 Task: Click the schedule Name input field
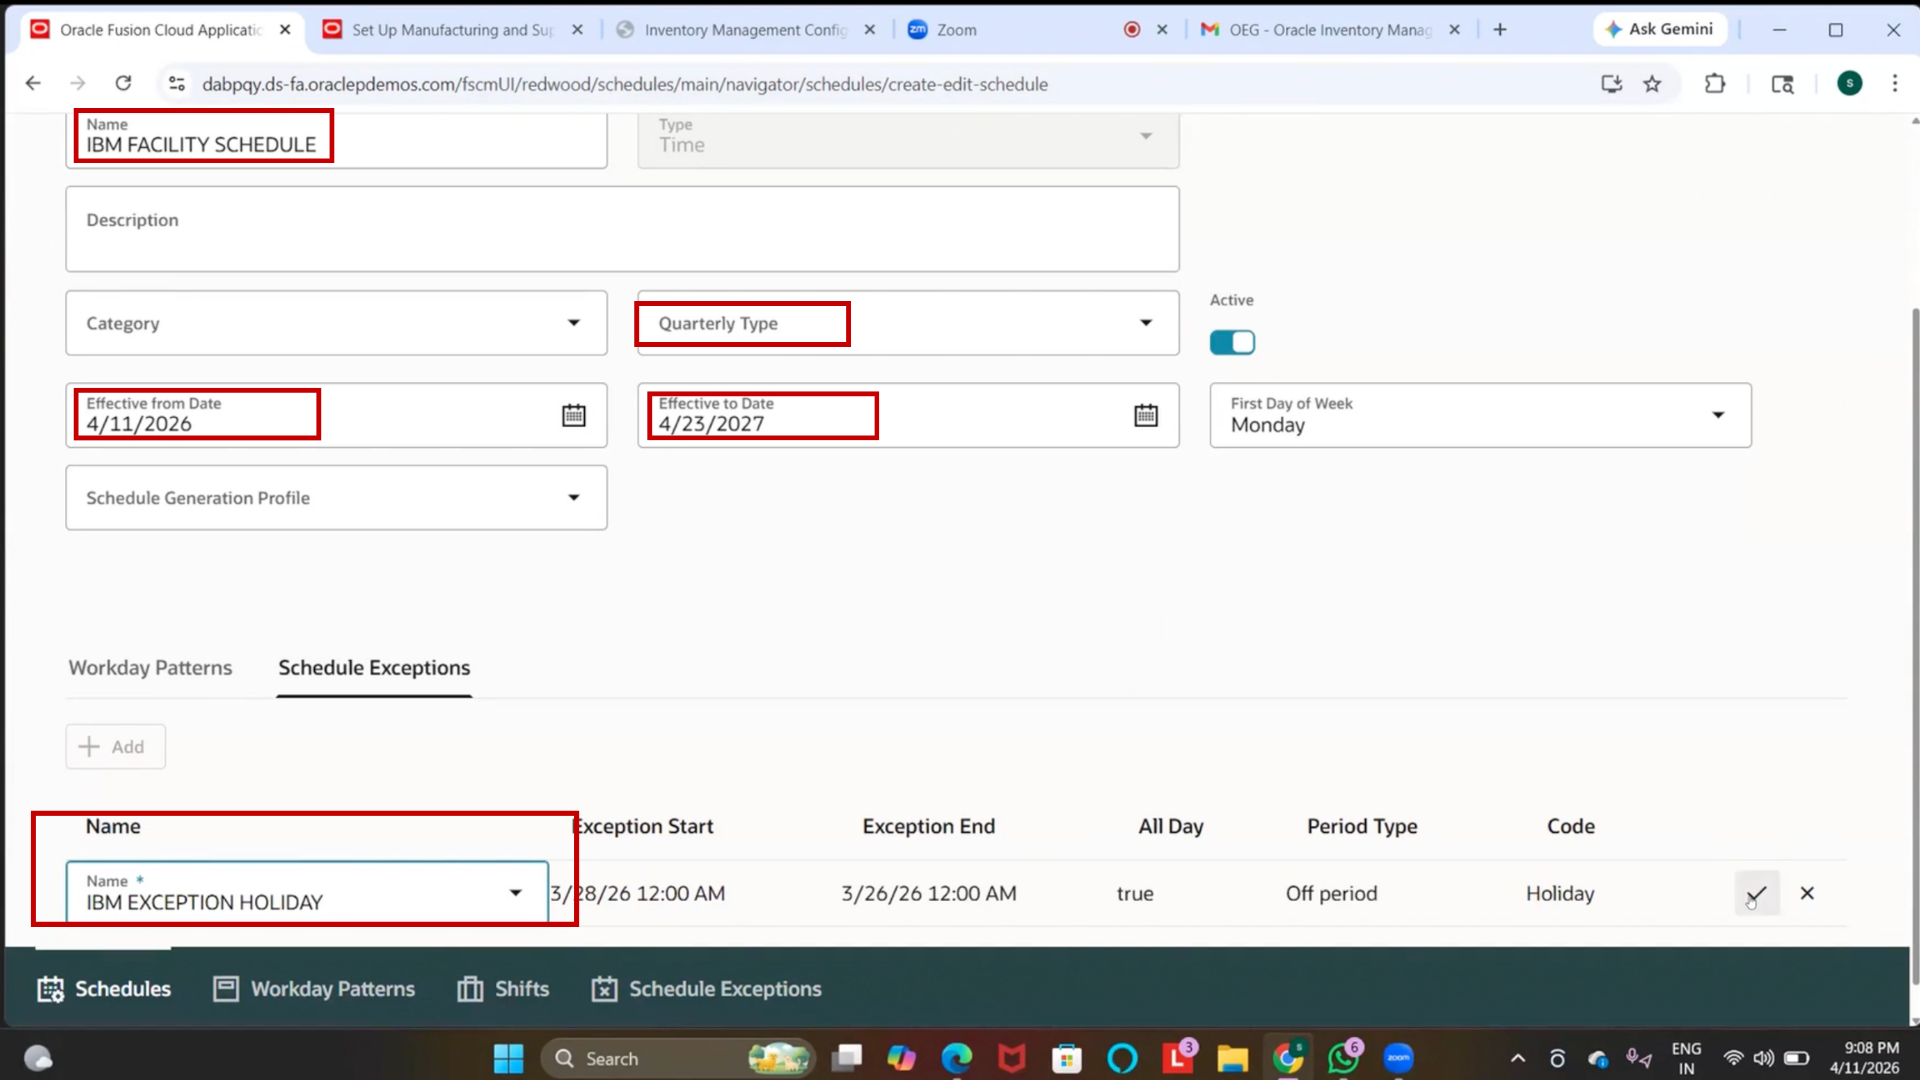click(x=336, y=140)
